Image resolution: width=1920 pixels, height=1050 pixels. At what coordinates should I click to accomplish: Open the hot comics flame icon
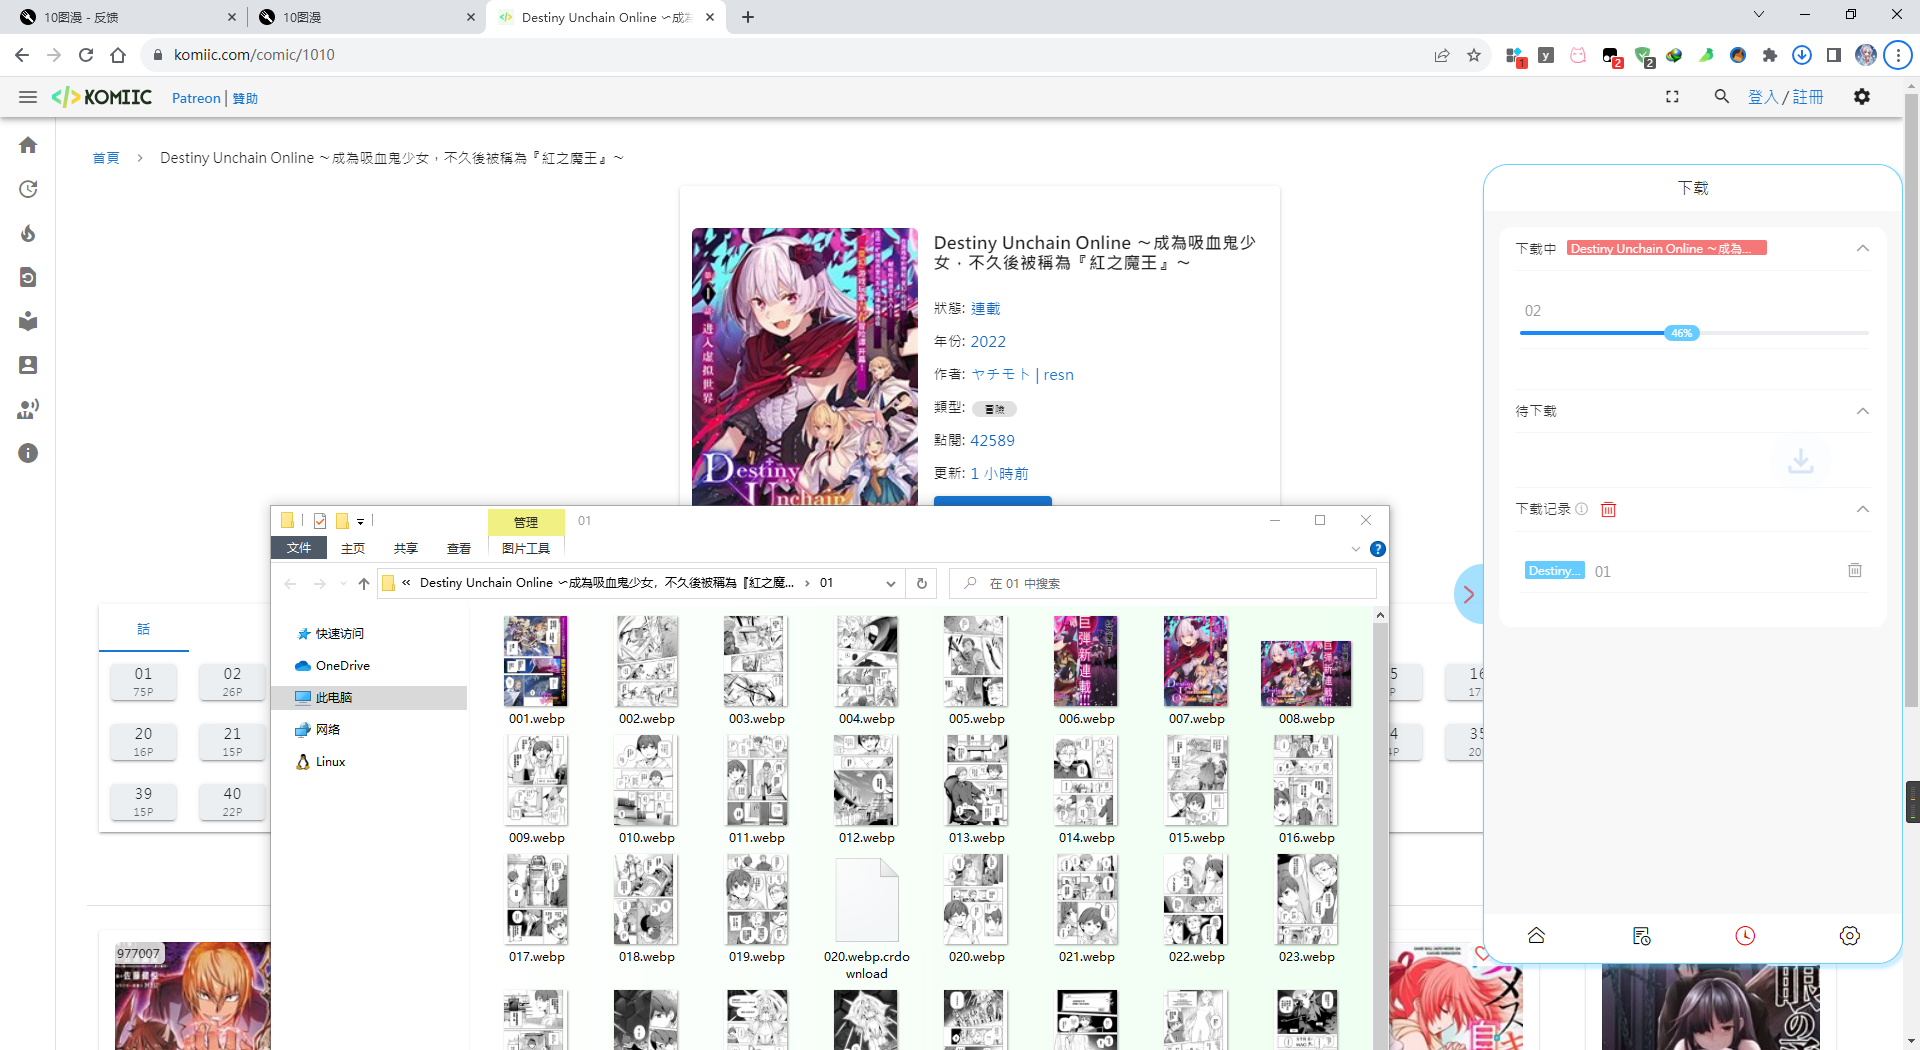(28, 233)
